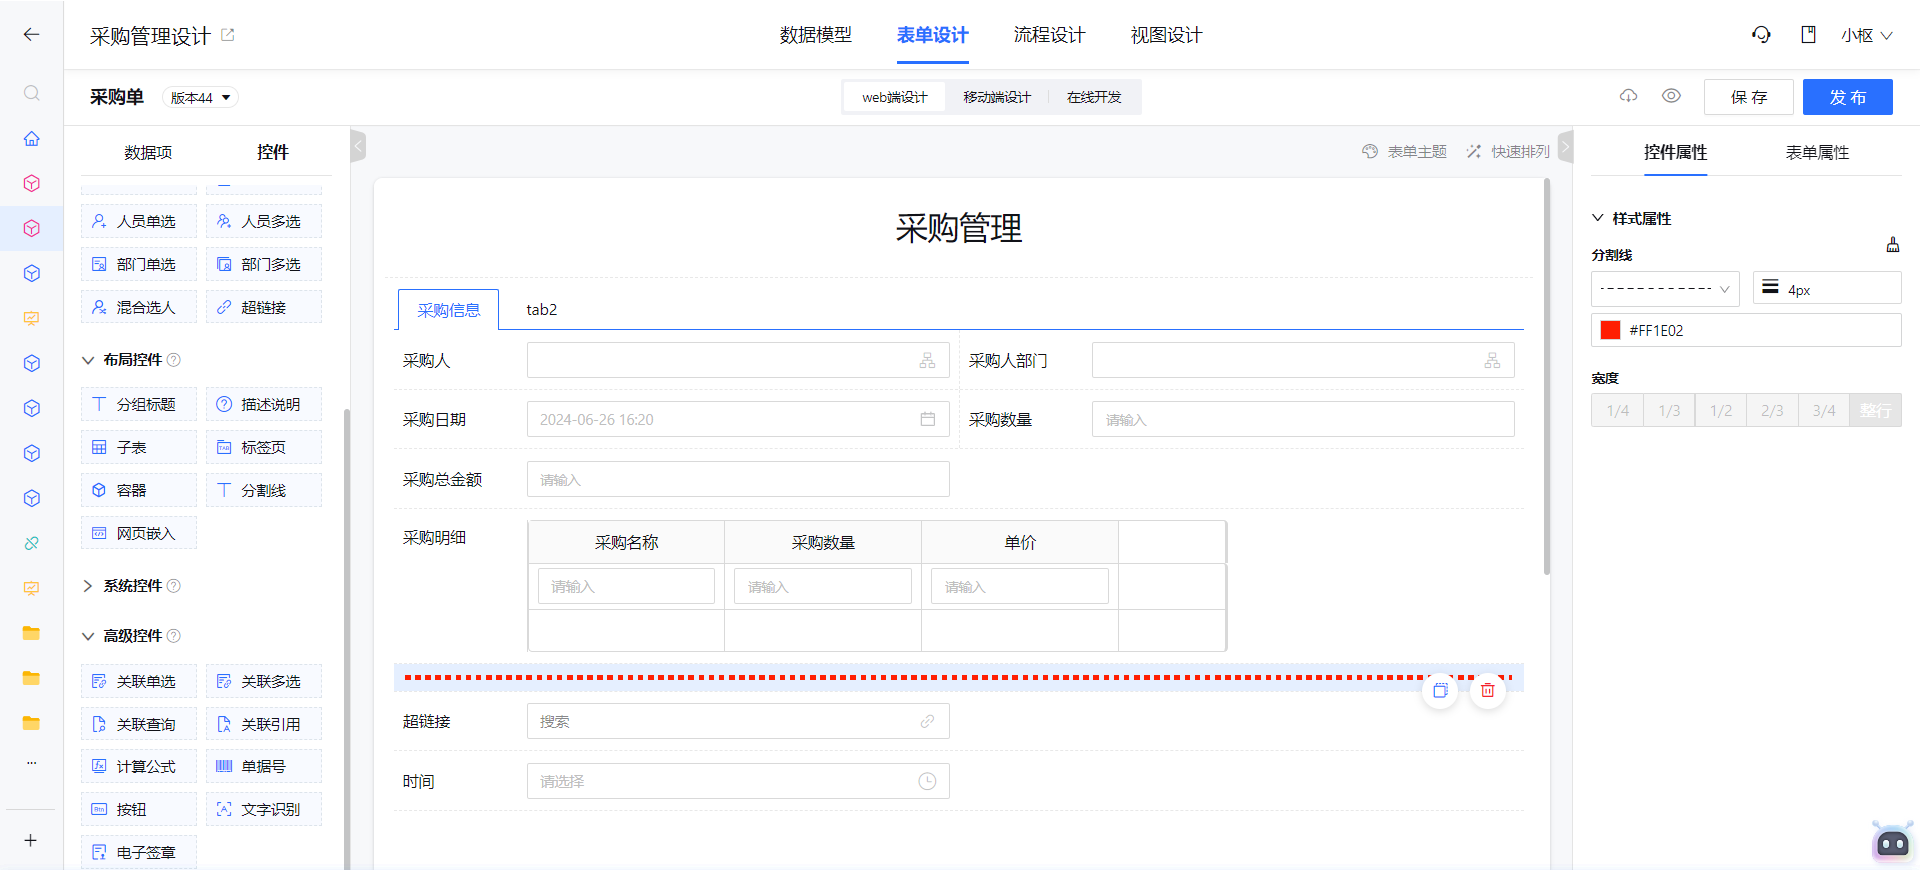Screen dimensions: 1920x870
Task: Switch to 表单属性 tab
Action: pos(1817,152)
